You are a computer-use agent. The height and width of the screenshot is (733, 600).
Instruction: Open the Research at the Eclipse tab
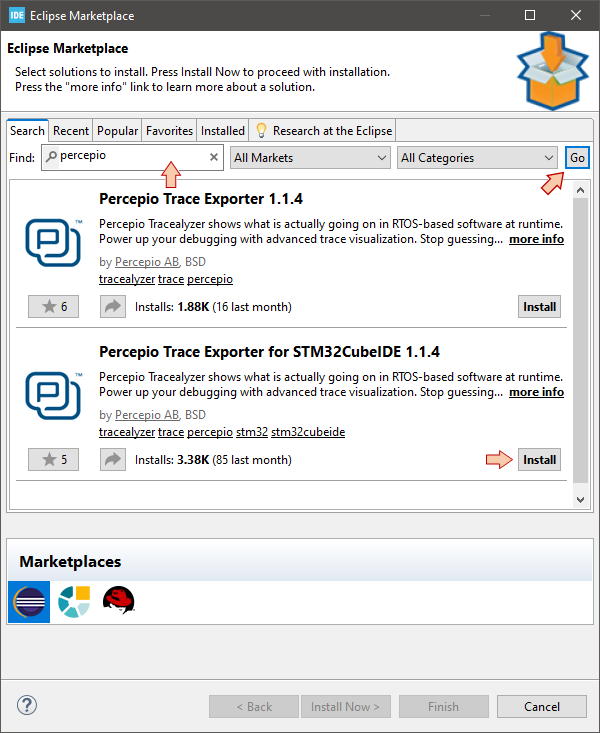click(x=323, y=130)
